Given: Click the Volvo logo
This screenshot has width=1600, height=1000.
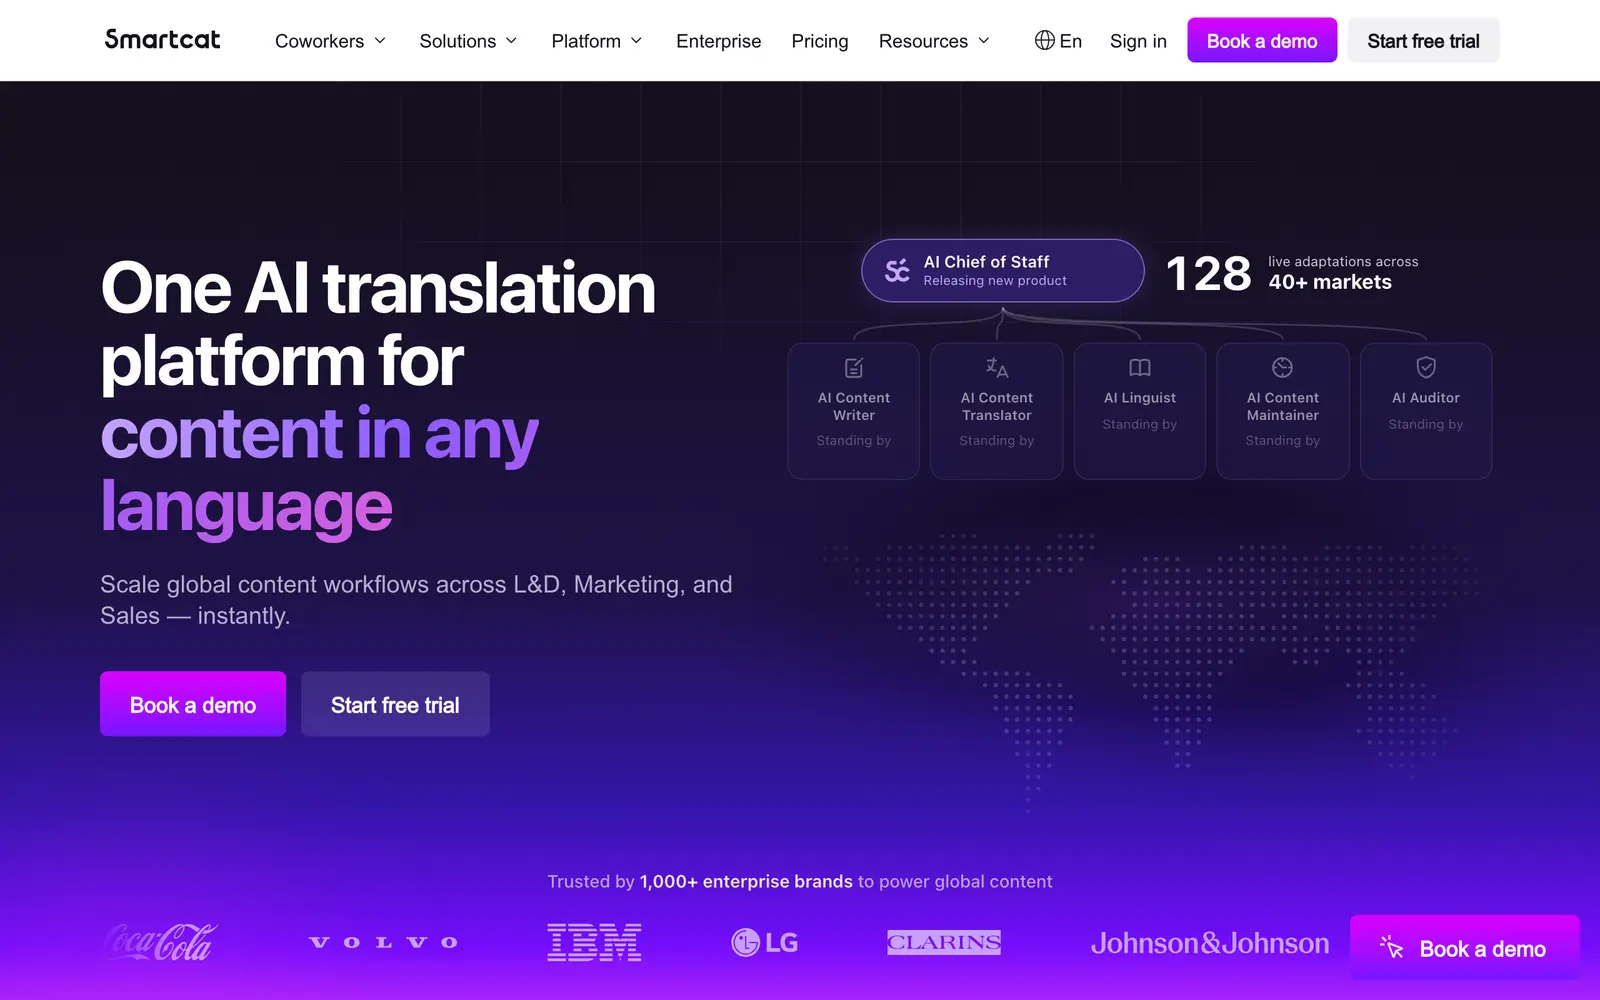Looking at the screenshot, I should 384,942.
